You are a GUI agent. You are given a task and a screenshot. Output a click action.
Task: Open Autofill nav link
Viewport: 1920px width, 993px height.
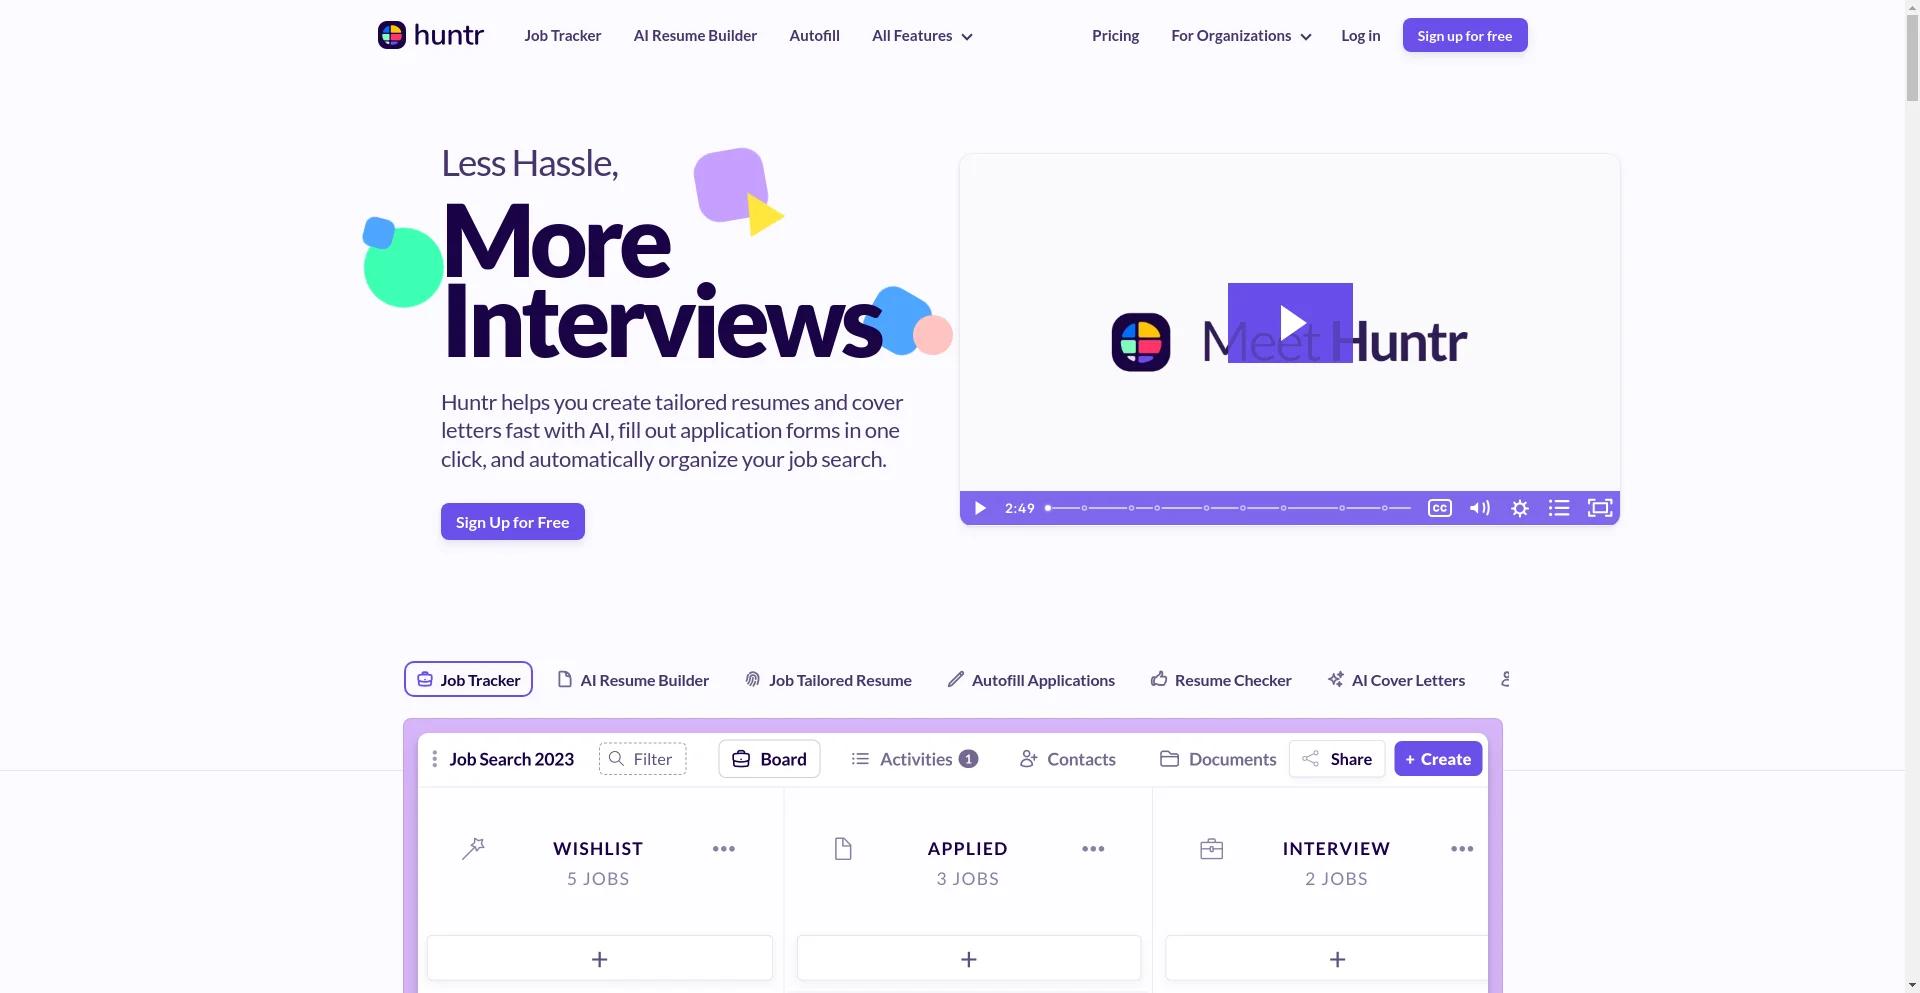click(814, 36)
